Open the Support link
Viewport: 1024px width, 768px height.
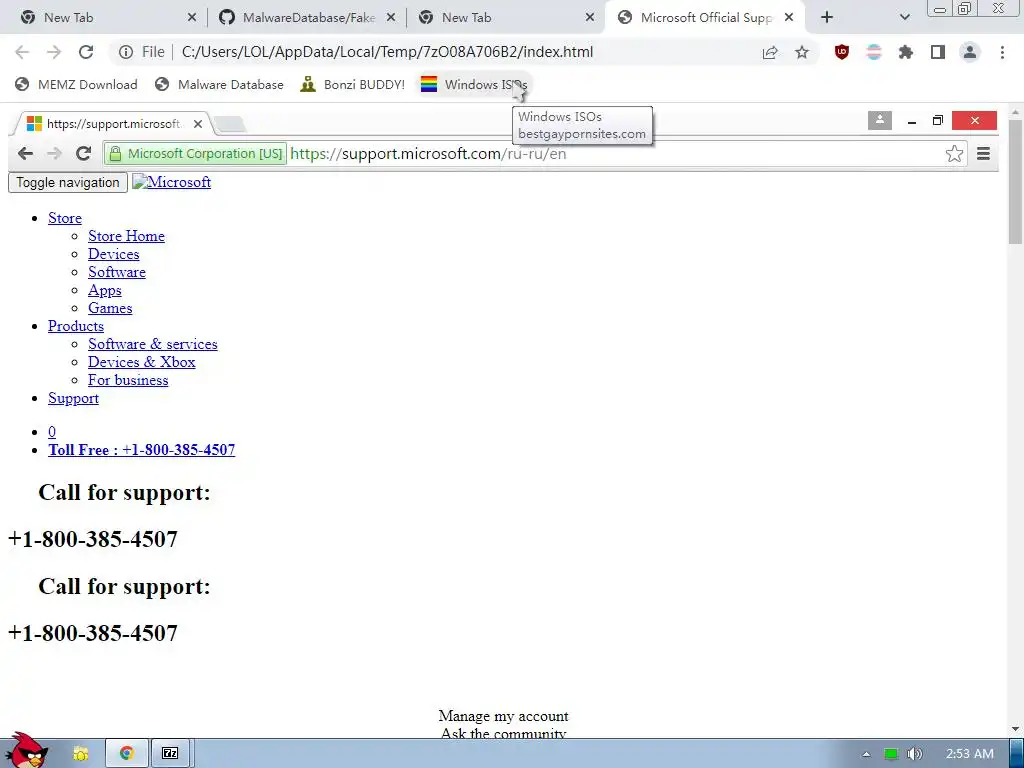point(73,398)
